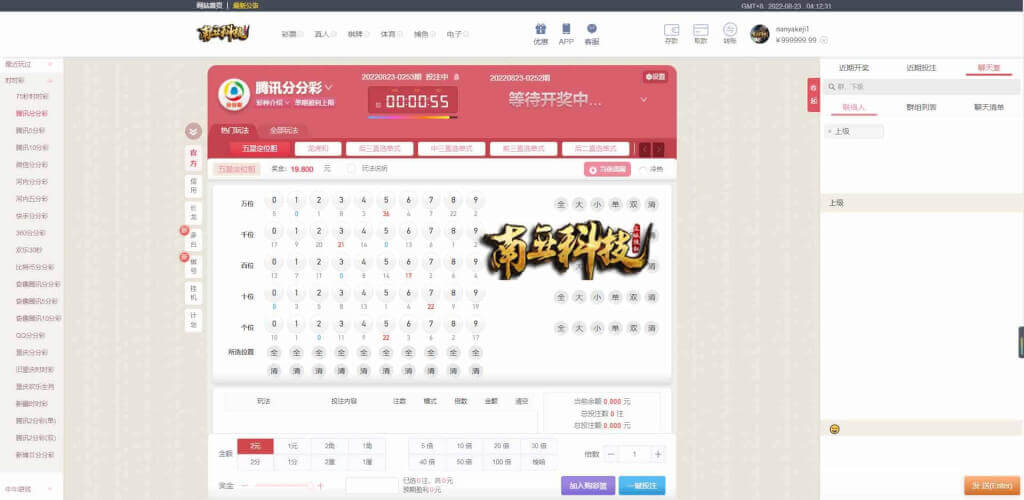Open 彩票 nav dropdown
1024x500 pixels.
tap(292, 34)
